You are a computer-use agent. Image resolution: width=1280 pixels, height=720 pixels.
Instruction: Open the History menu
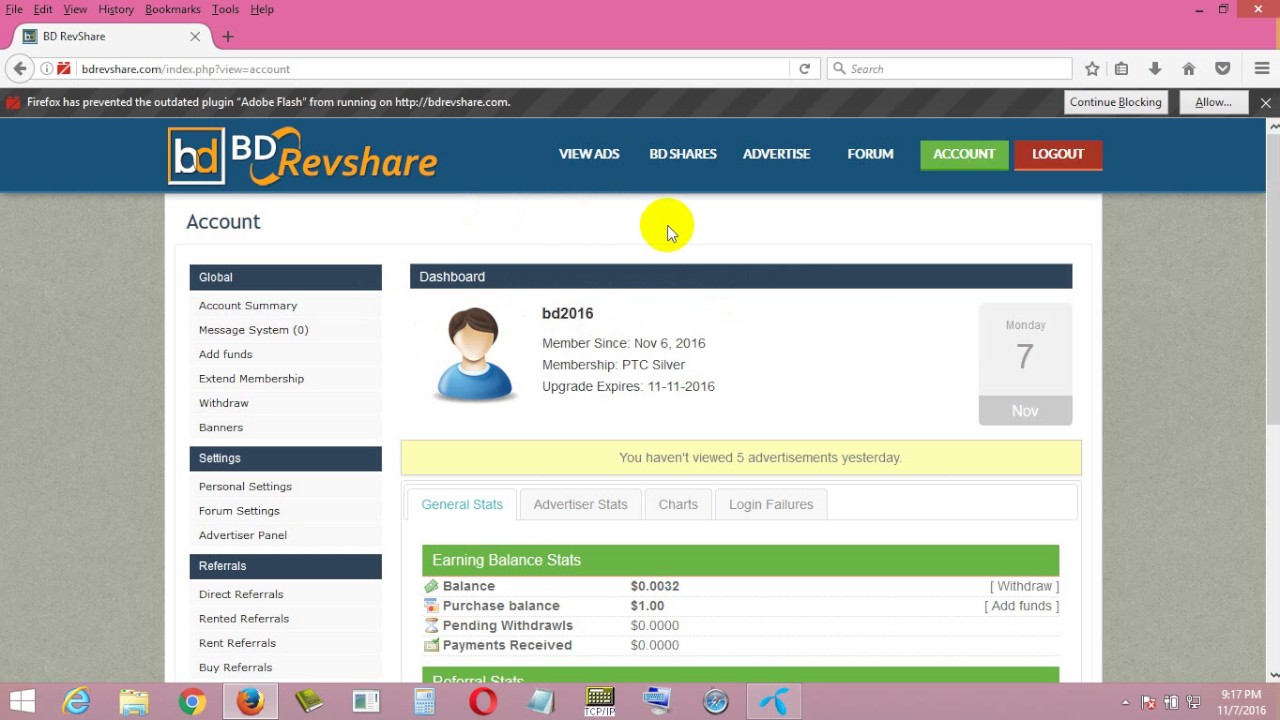click(116, 9)
